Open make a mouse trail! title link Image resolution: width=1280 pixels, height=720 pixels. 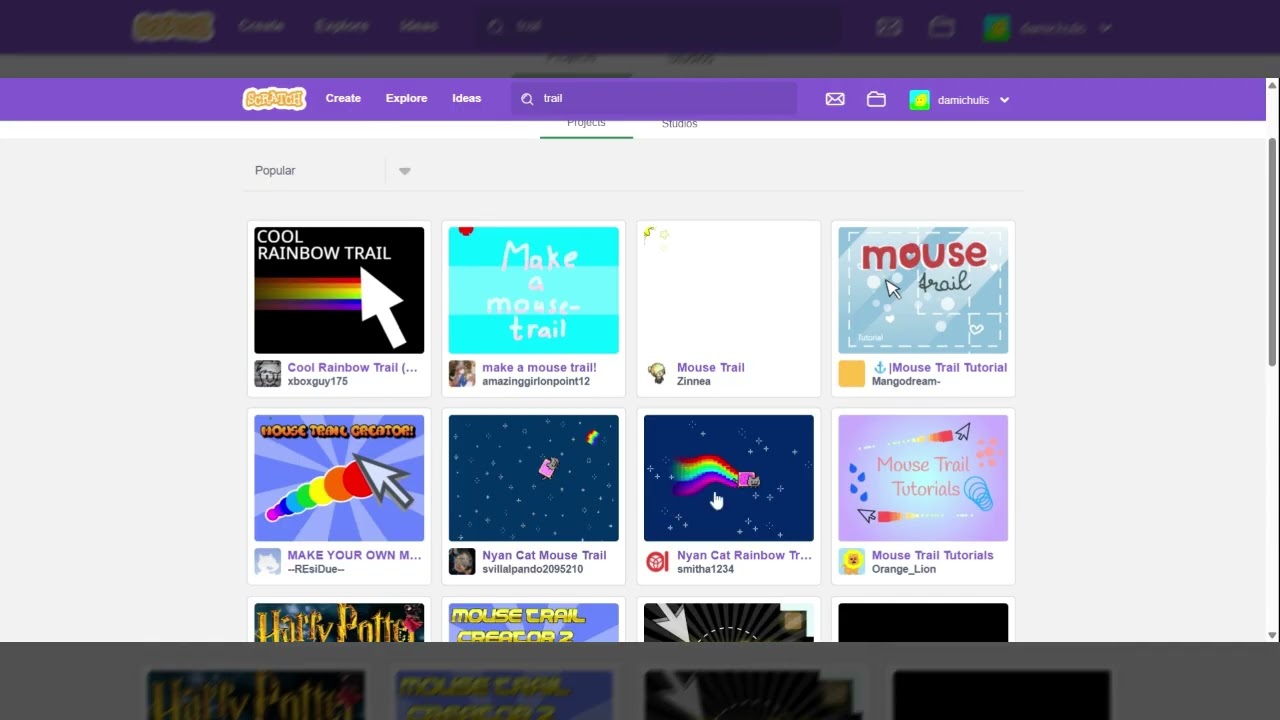[x=539, y=367]
